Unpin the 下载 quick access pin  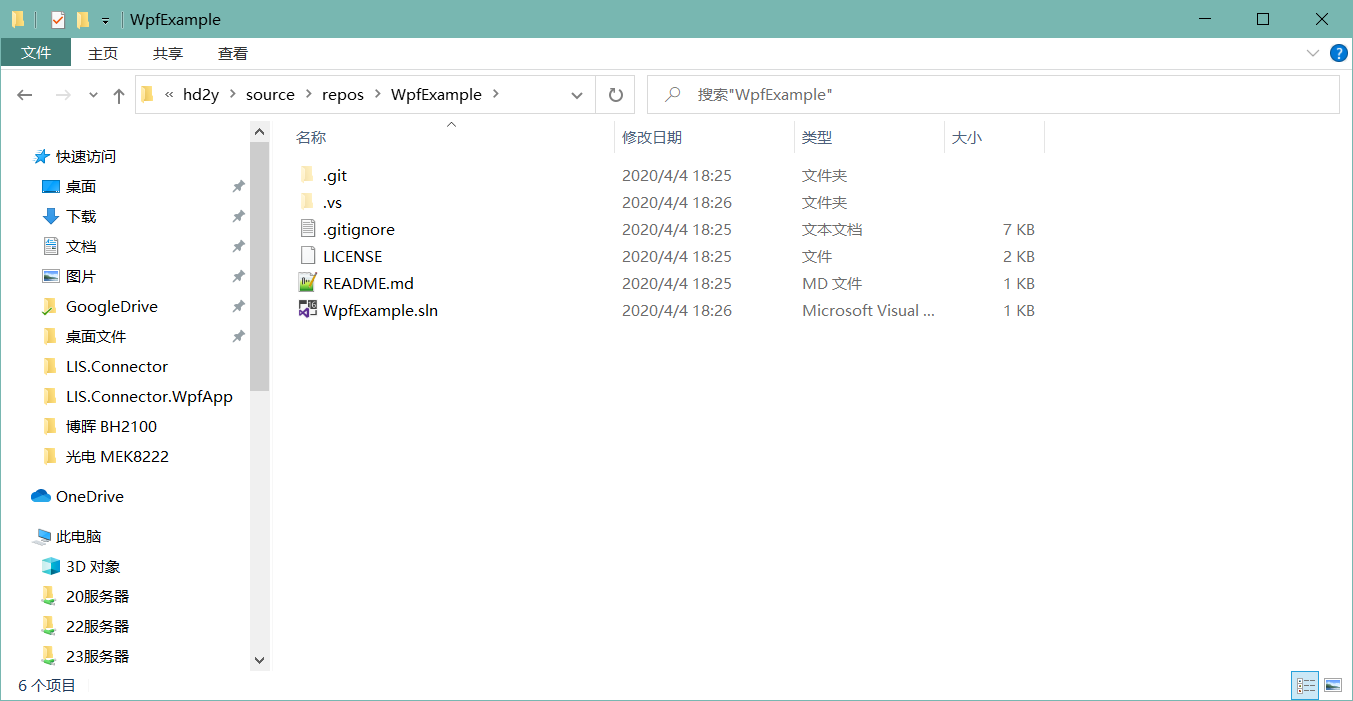click(238, 216)
